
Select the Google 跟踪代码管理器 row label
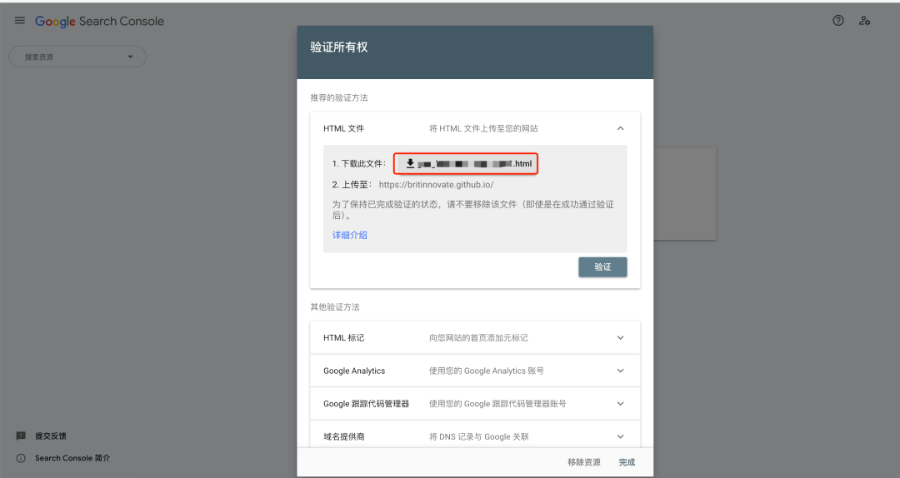coord(366,404)
